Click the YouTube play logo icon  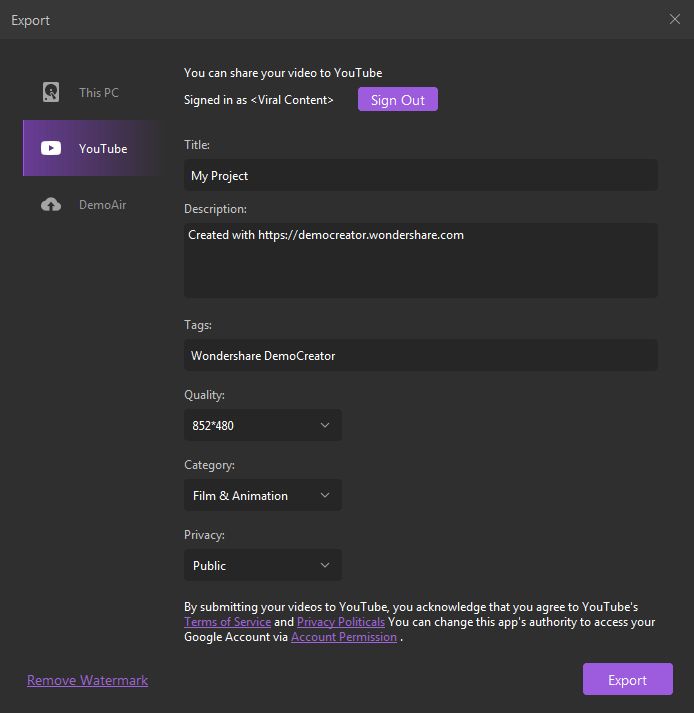(51, 148)
